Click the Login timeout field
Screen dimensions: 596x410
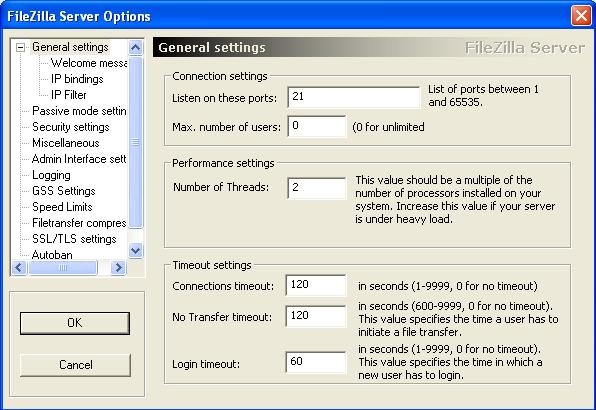pyautogui.click(x=315, y=362)
